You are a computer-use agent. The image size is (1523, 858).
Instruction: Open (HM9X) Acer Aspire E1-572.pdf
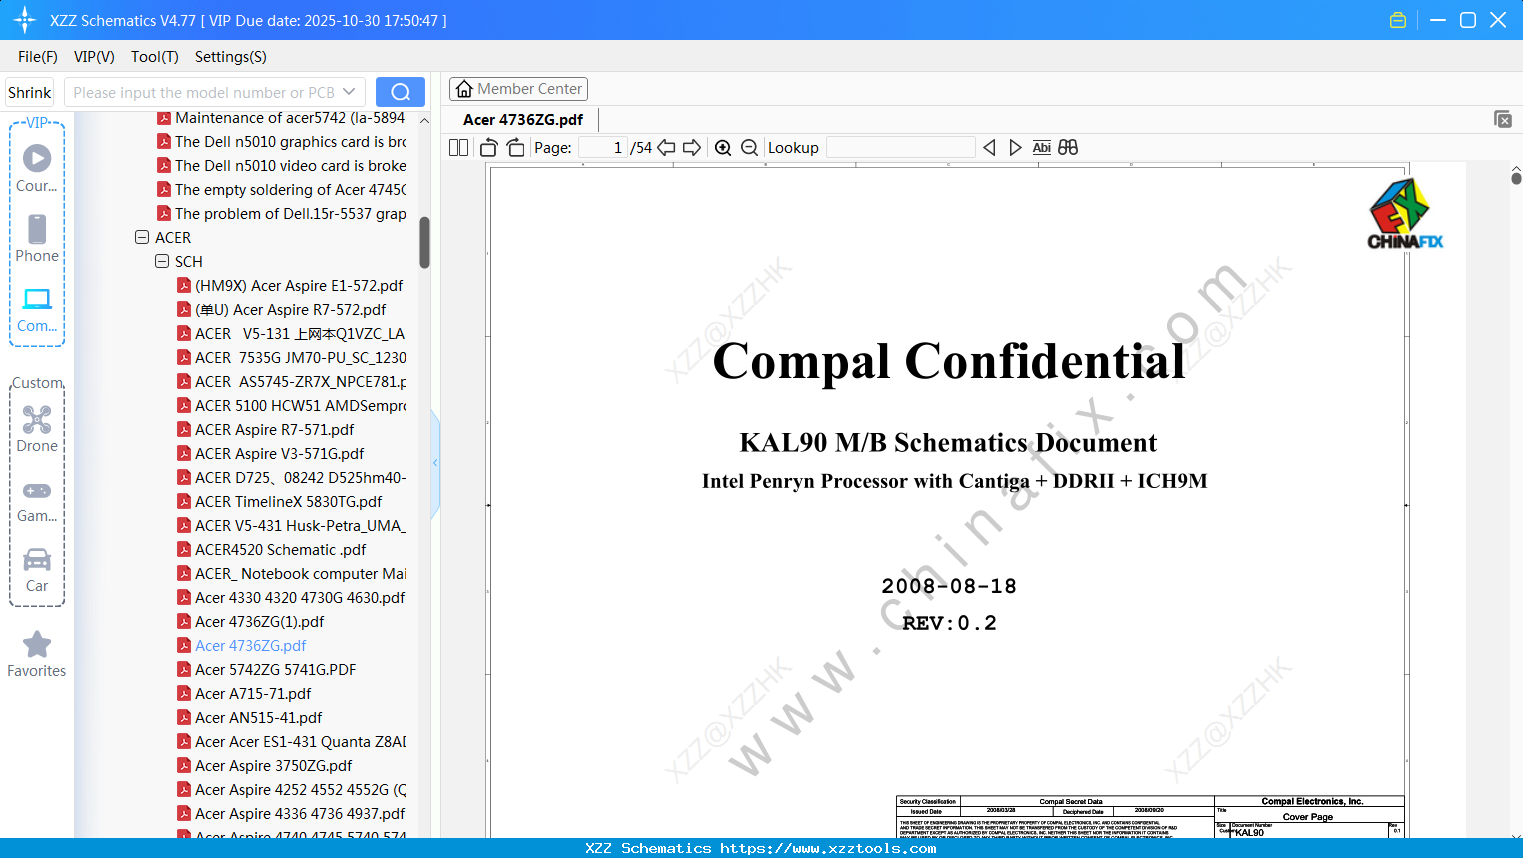pyautogui.click(x=290, y=286)
